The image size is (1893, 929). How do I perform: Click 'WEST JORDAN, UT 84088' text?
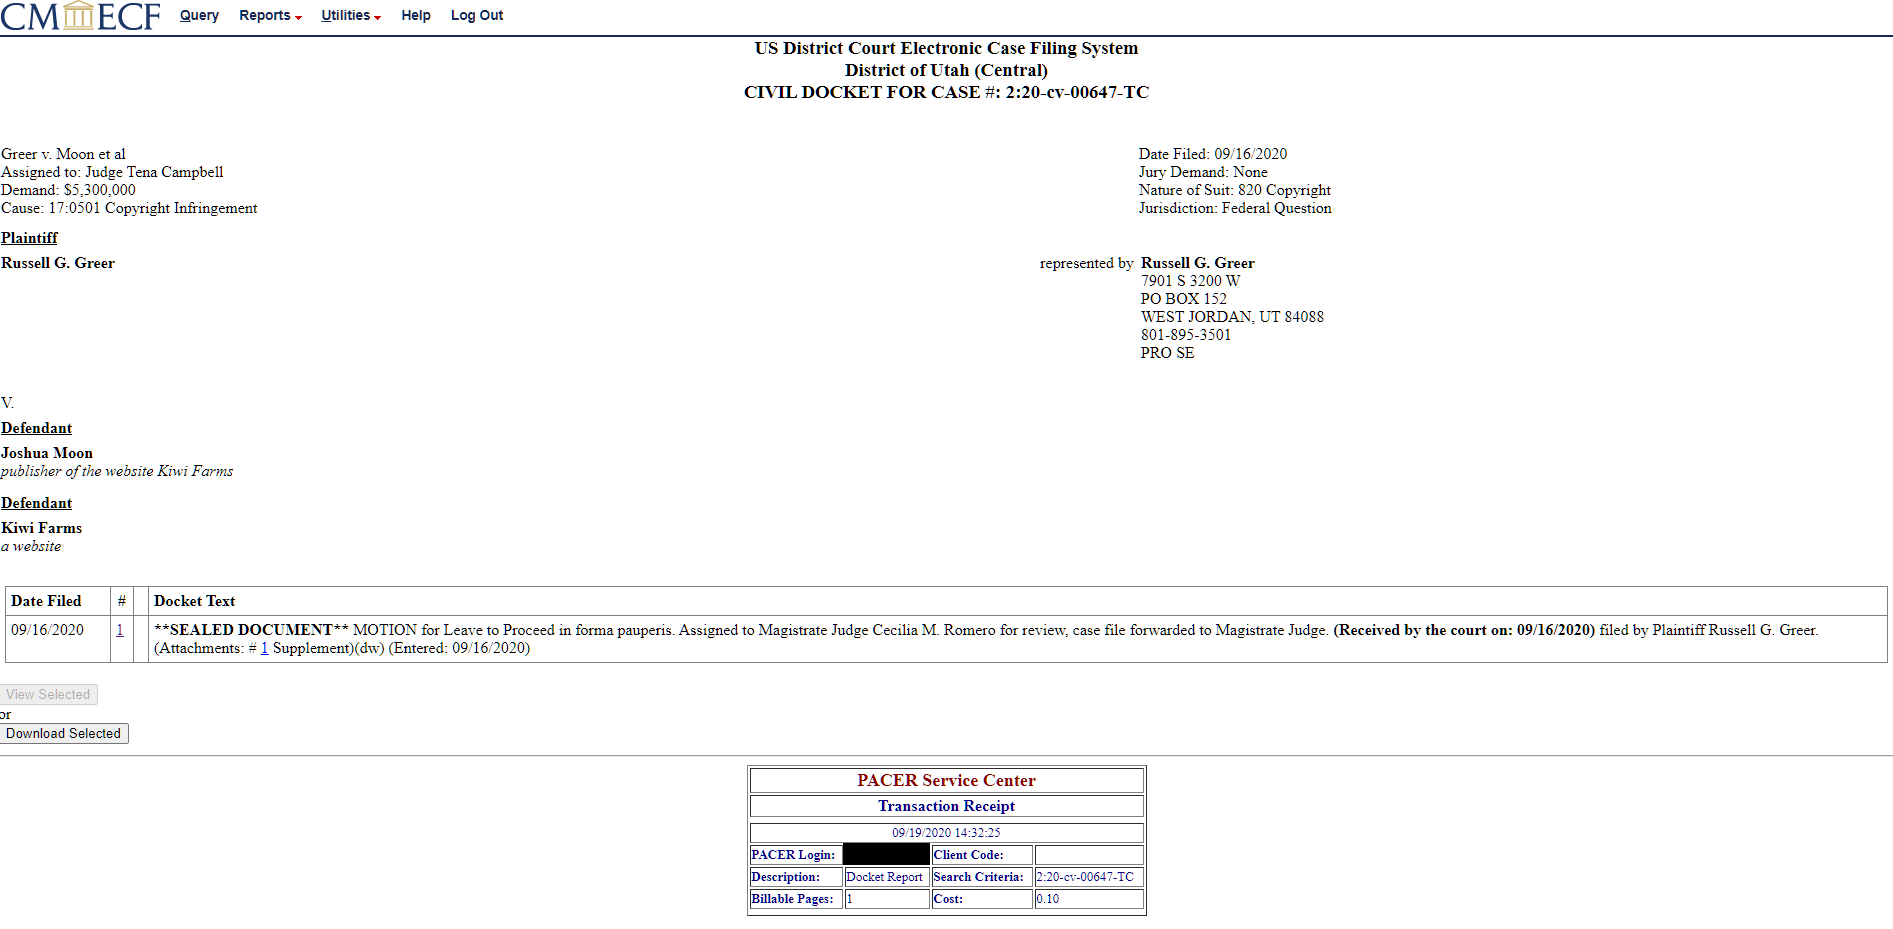[x=1232, y=317]
